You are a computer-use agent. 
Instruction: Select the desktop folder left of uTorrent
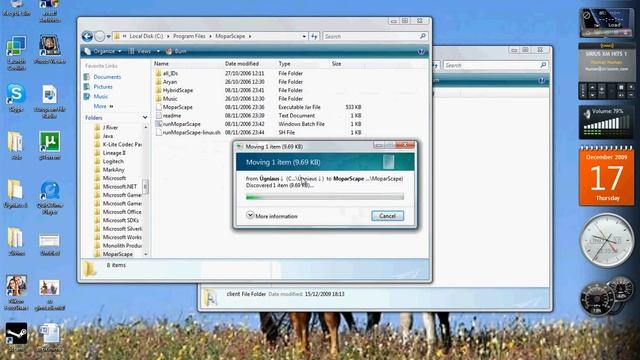click(x=16, y=145)
